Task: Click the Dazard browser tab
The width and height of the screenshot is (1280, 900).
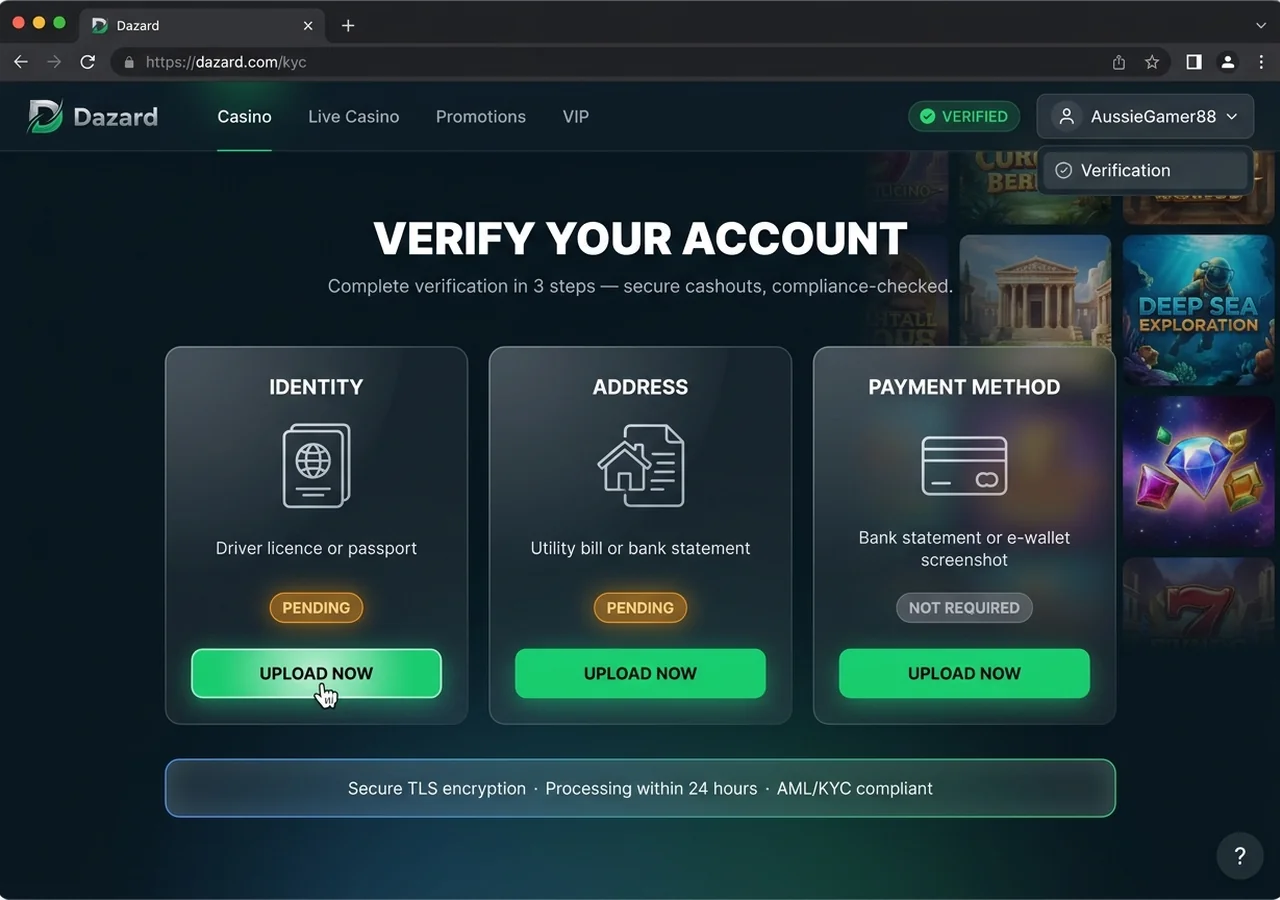Action: pos(200,25)
